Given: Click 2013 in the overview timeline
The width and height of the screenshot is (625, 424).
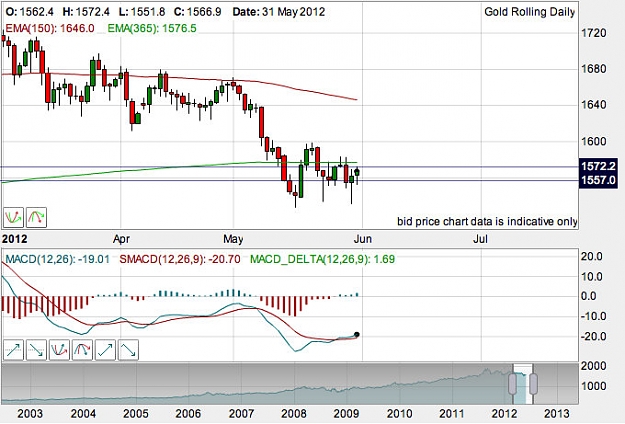Looking at the screenshot, I should coord(557,414).
